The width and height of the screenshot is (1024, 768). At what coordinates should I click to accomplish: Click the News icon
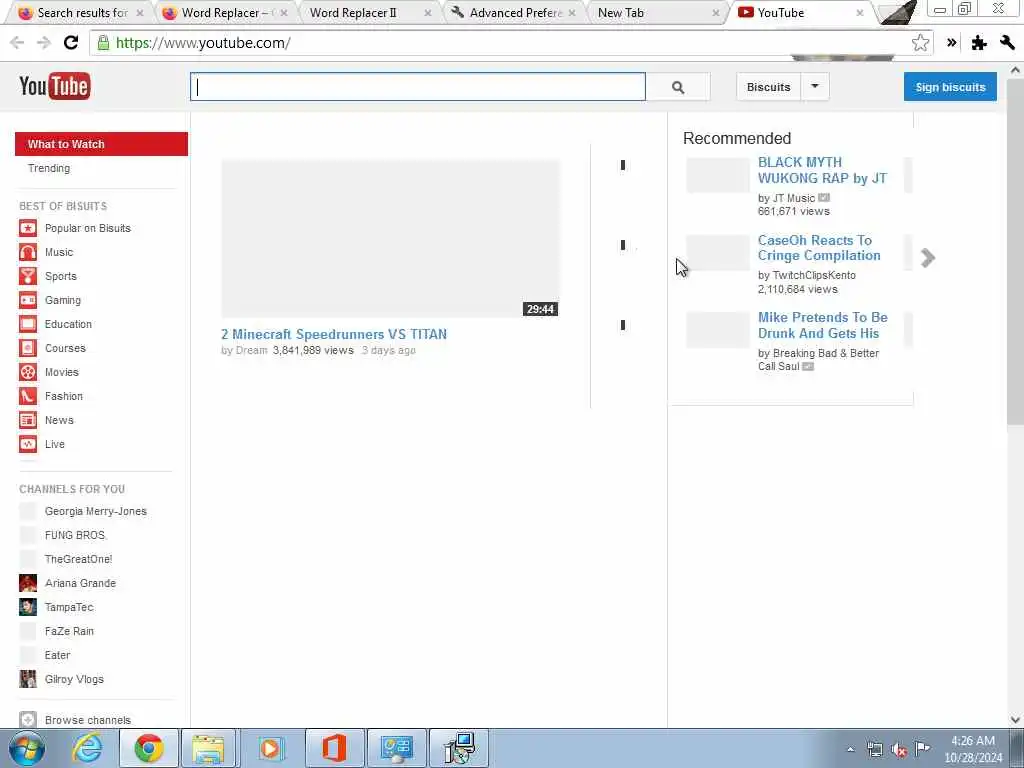[x=27, y=420]
